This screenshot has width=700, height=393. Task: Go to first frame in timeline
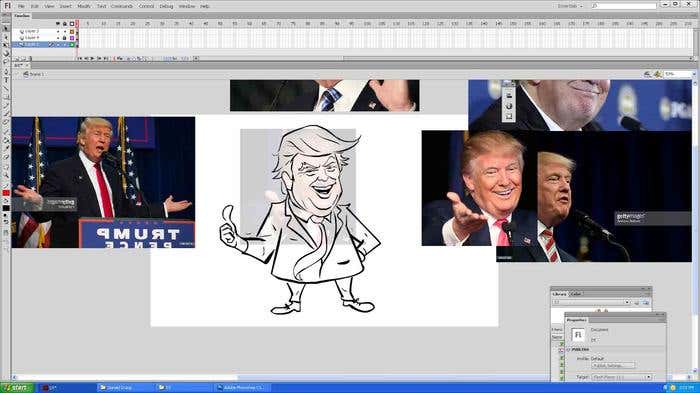80,59
